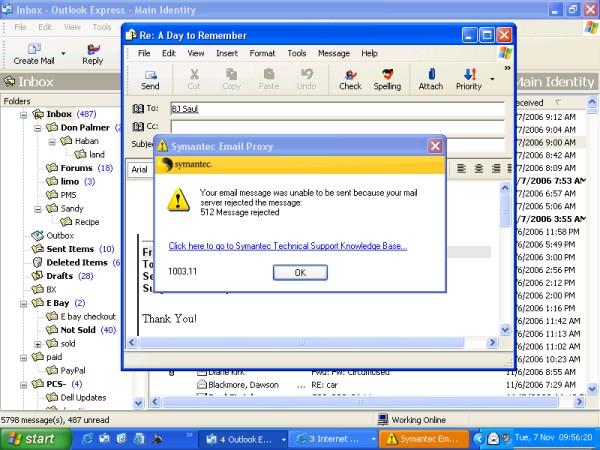
Task: Collapse the Sandy folder node
Action: tap(38, 209)
